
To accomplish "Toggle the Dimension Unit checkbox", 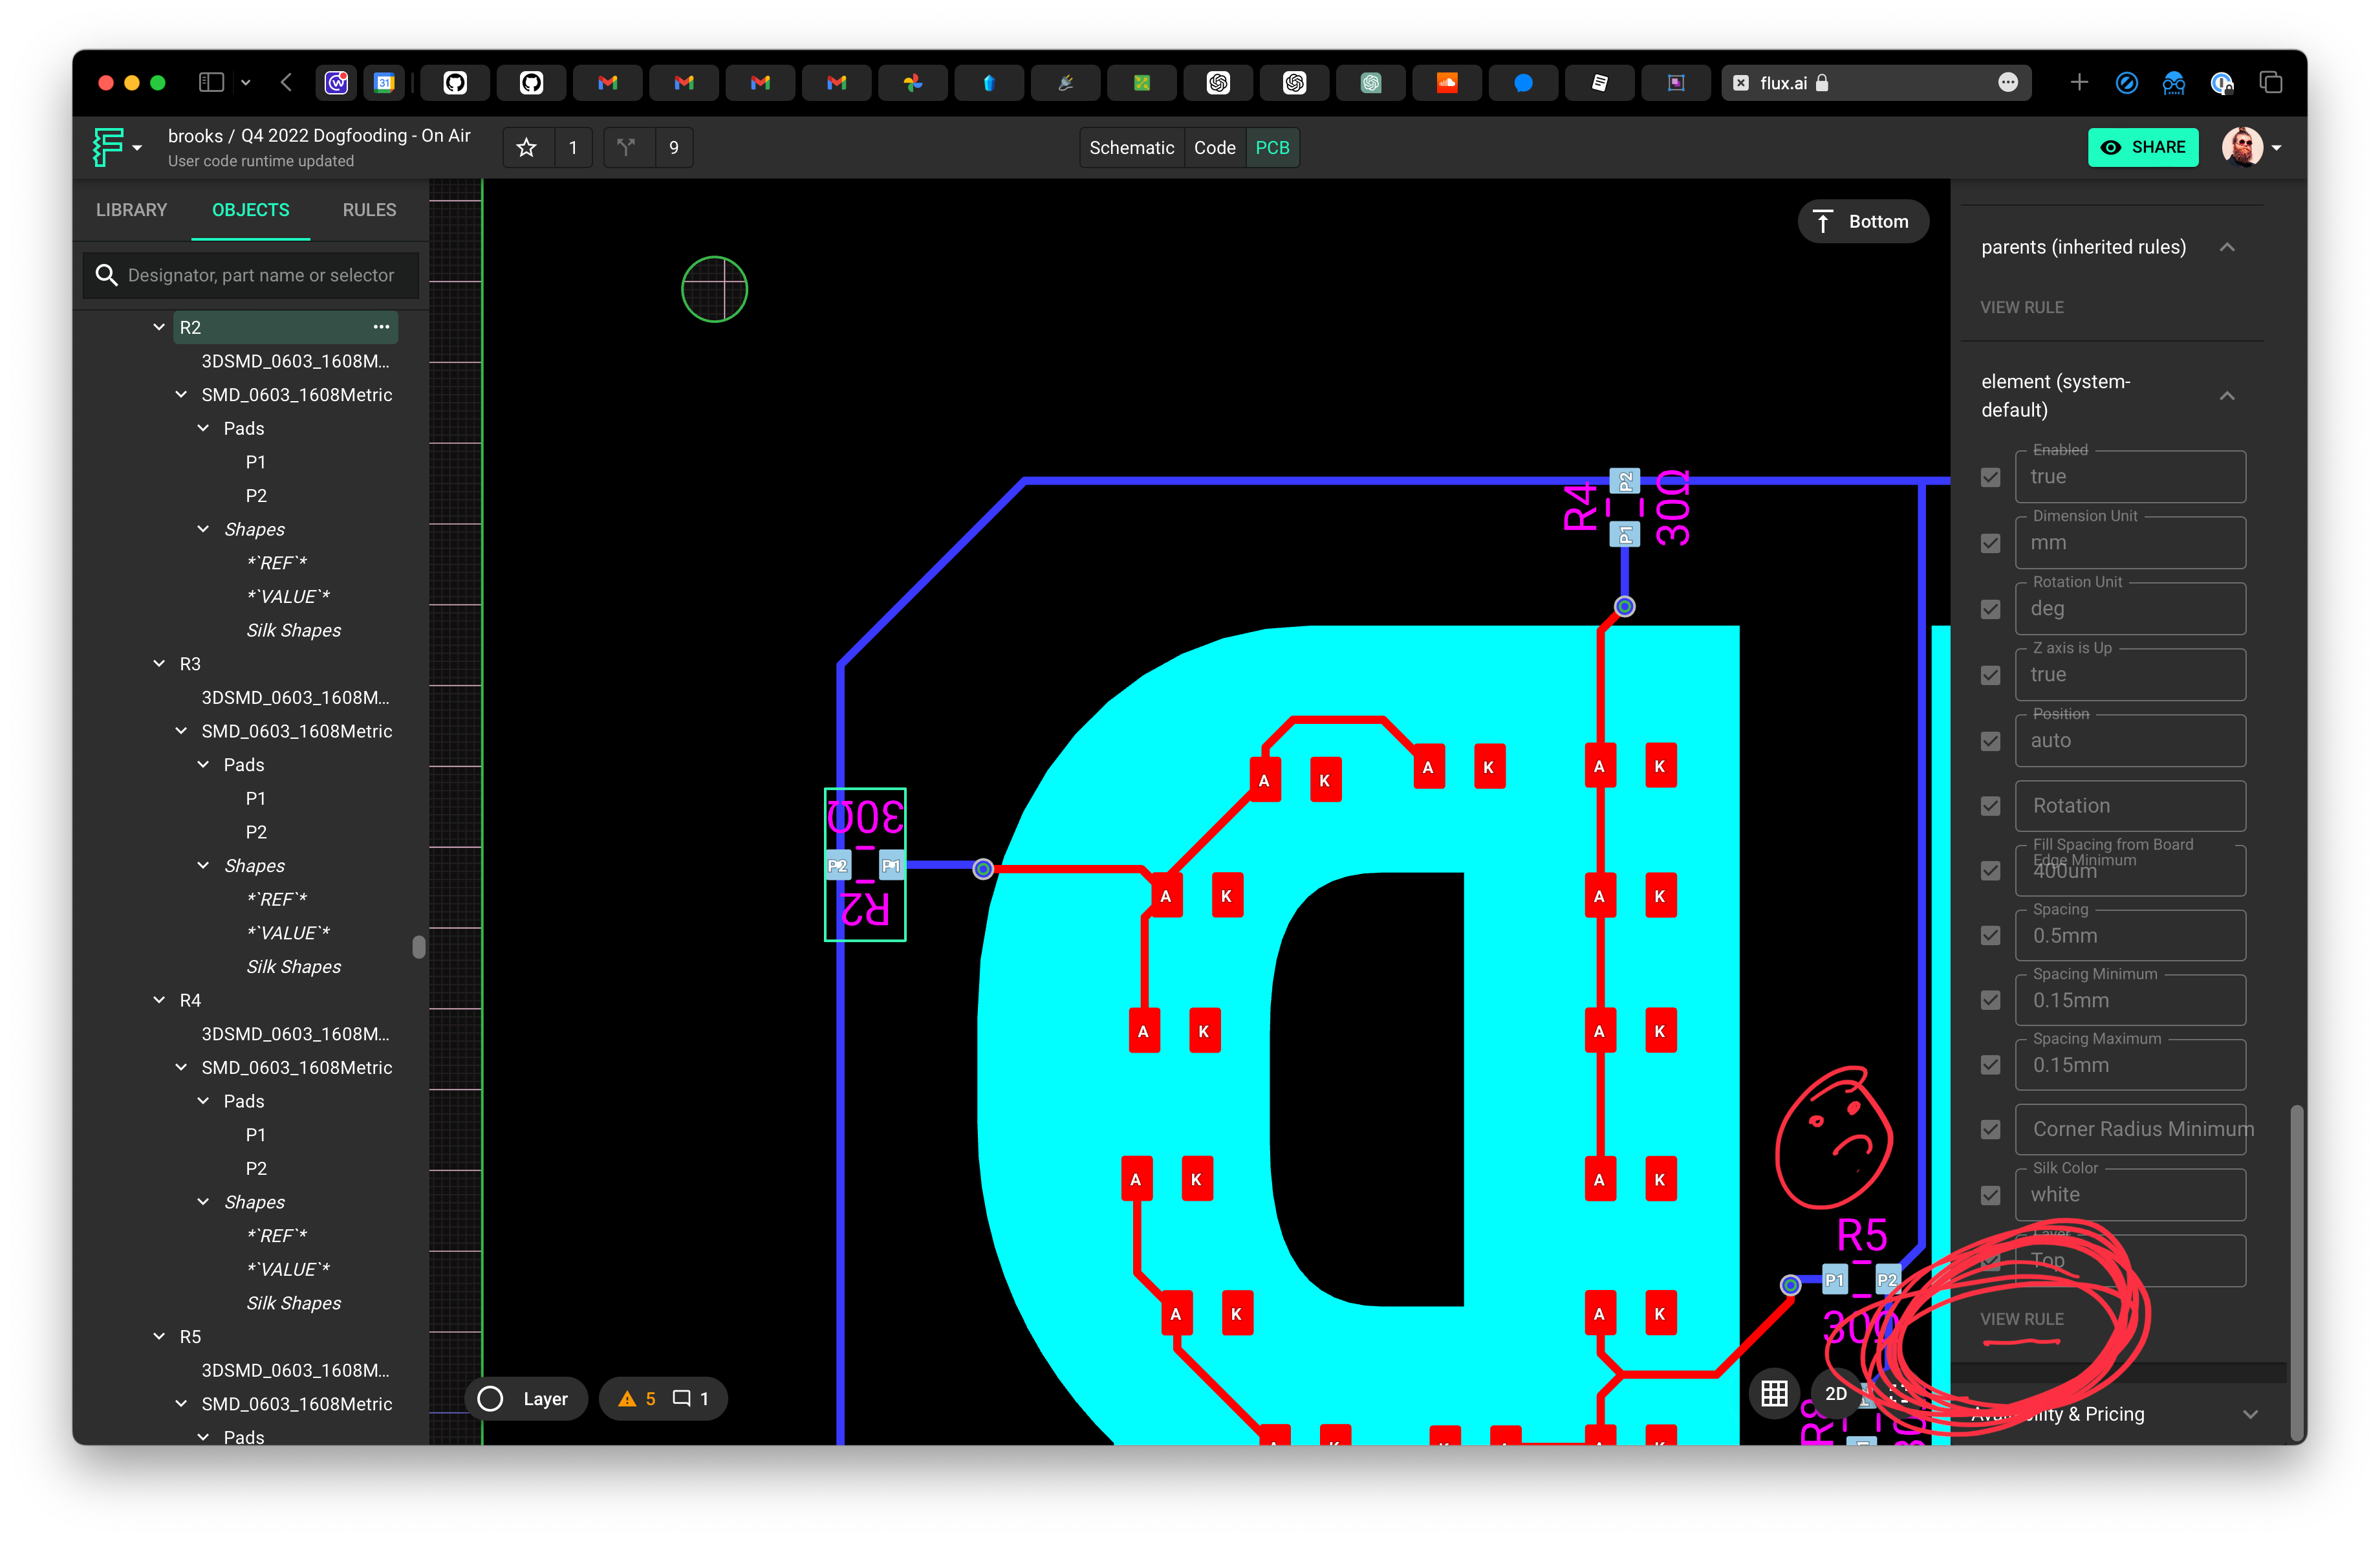I will pyautogui.click(x=1990, y=543).
